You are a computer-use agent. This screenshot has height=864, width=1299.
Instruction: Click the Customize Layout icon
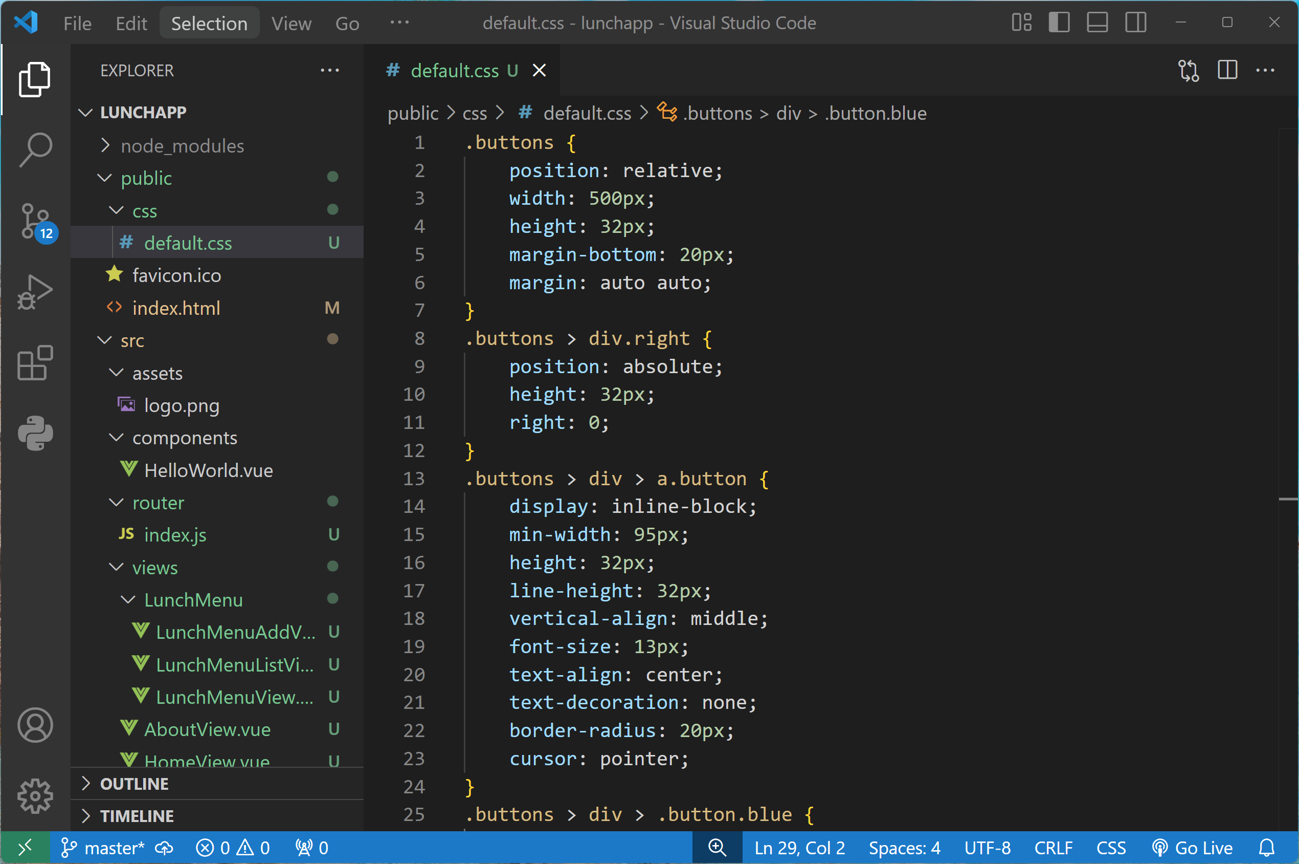coord(1021,22)
